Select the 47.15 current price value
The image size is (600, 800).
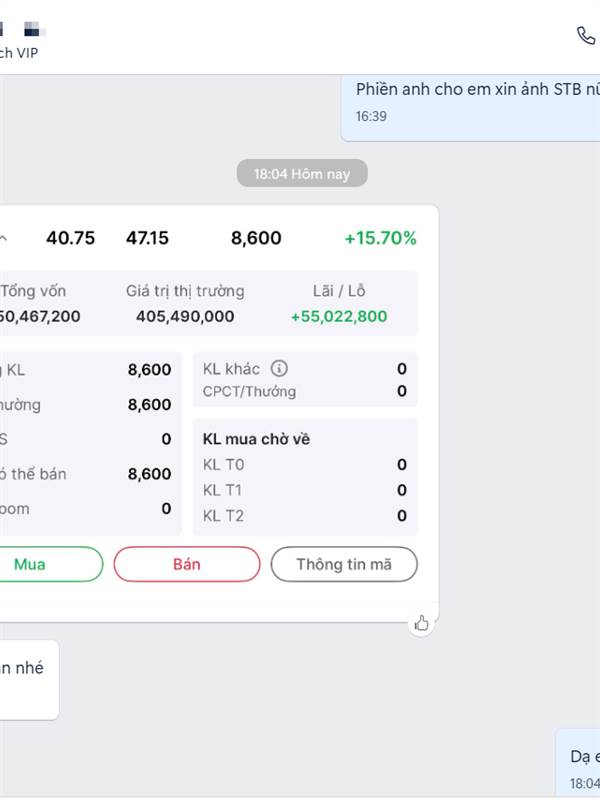point(147,238)
